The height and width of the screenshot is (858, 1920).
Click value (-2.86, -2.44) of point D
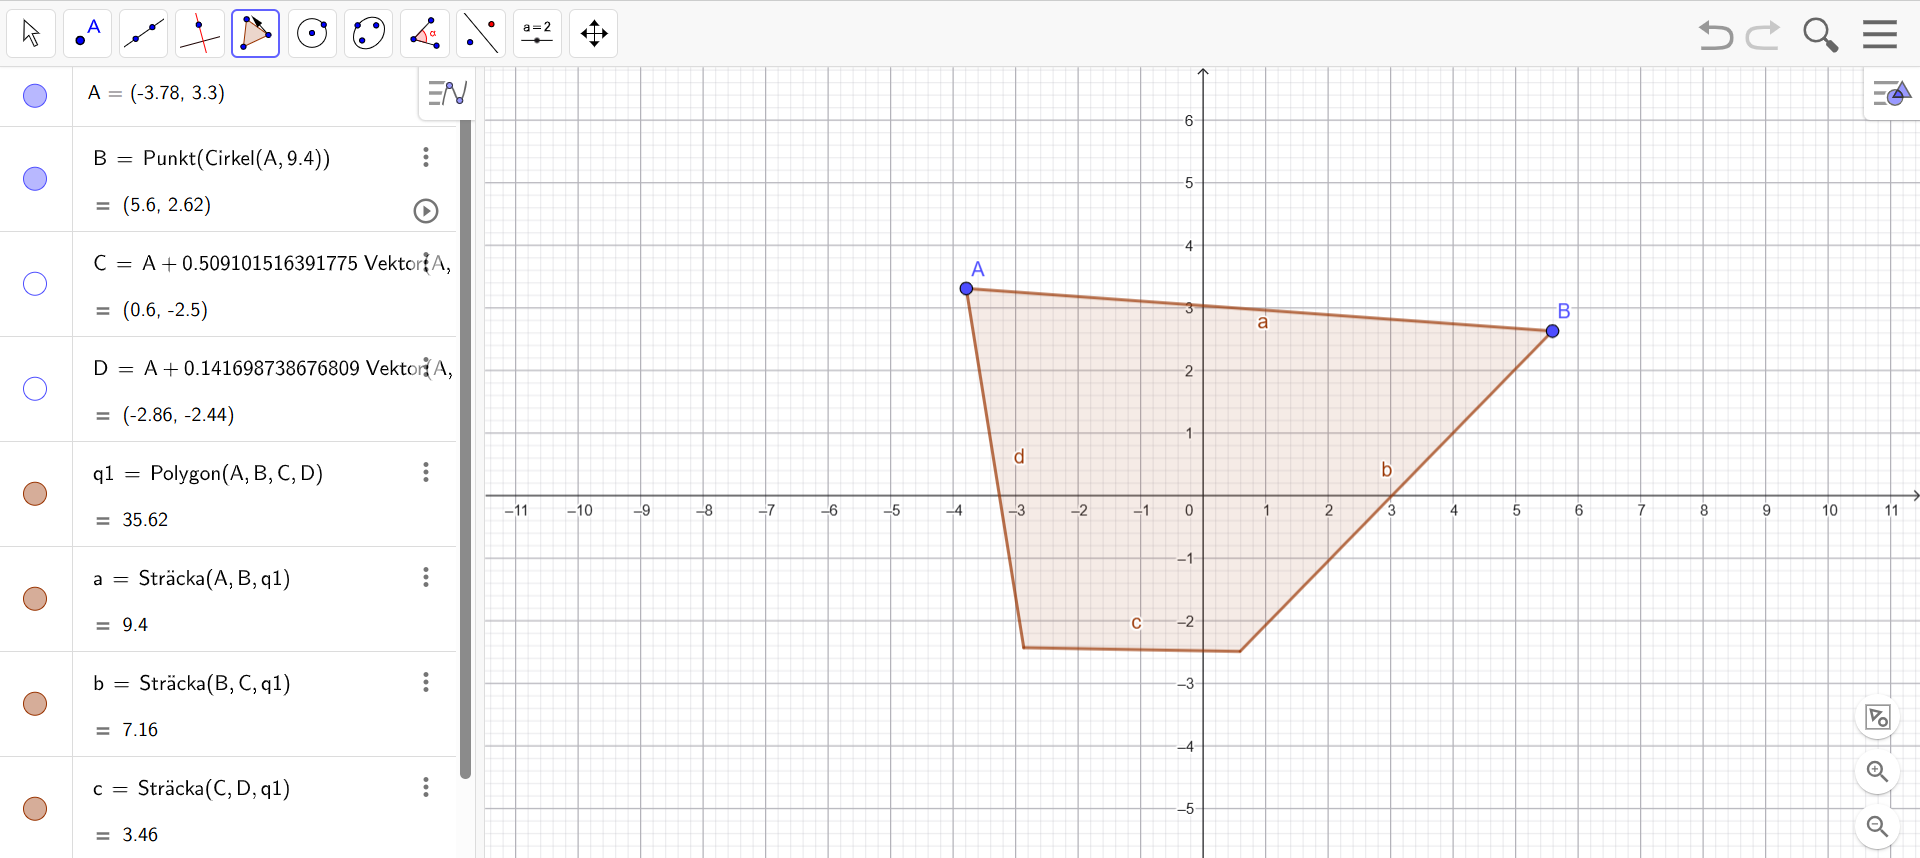[x=178, y=415]
